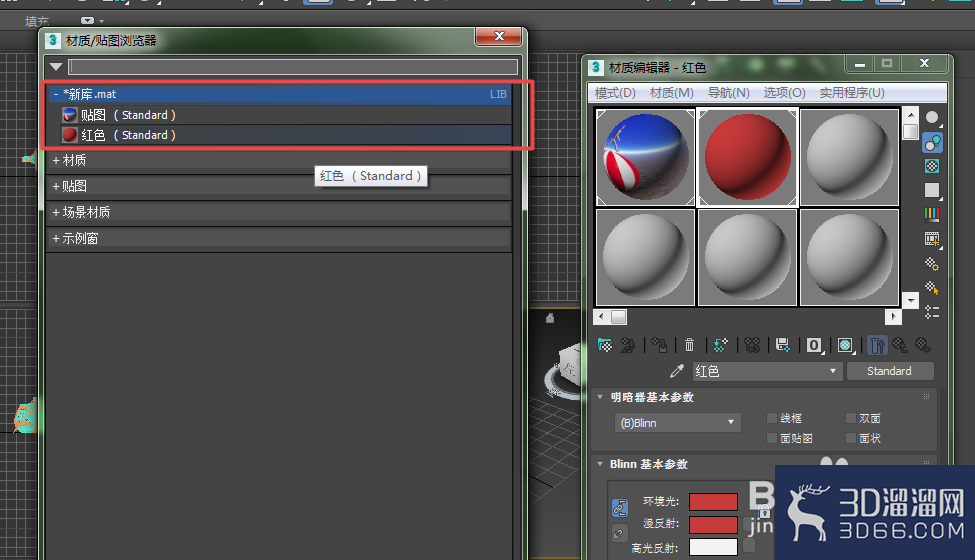Screen dimensions: 975x560
Task: Click the 漫反射 red color swatch
Action: coord(713,524)
